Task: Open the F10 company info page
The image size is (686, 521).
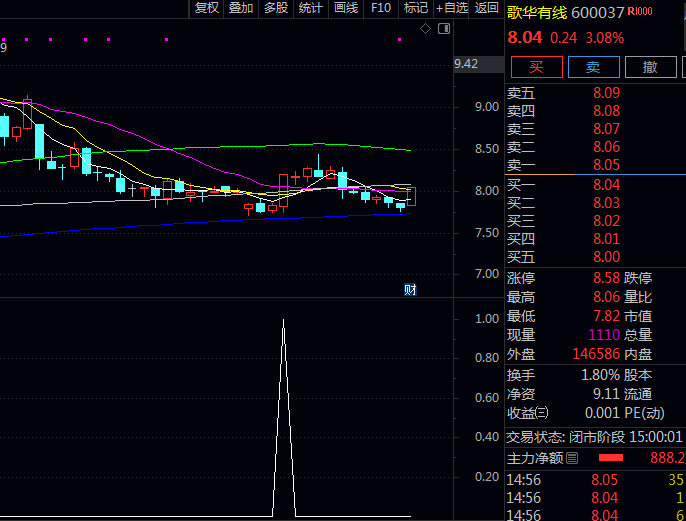Action: click(381, 8)
